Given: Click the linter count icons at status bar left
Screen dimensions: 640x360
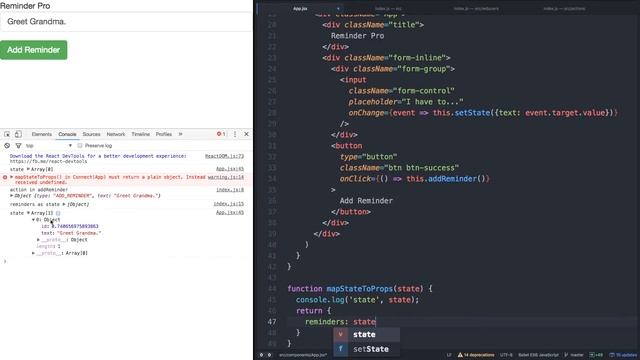Looking at the screenshot, I should 265,355.
